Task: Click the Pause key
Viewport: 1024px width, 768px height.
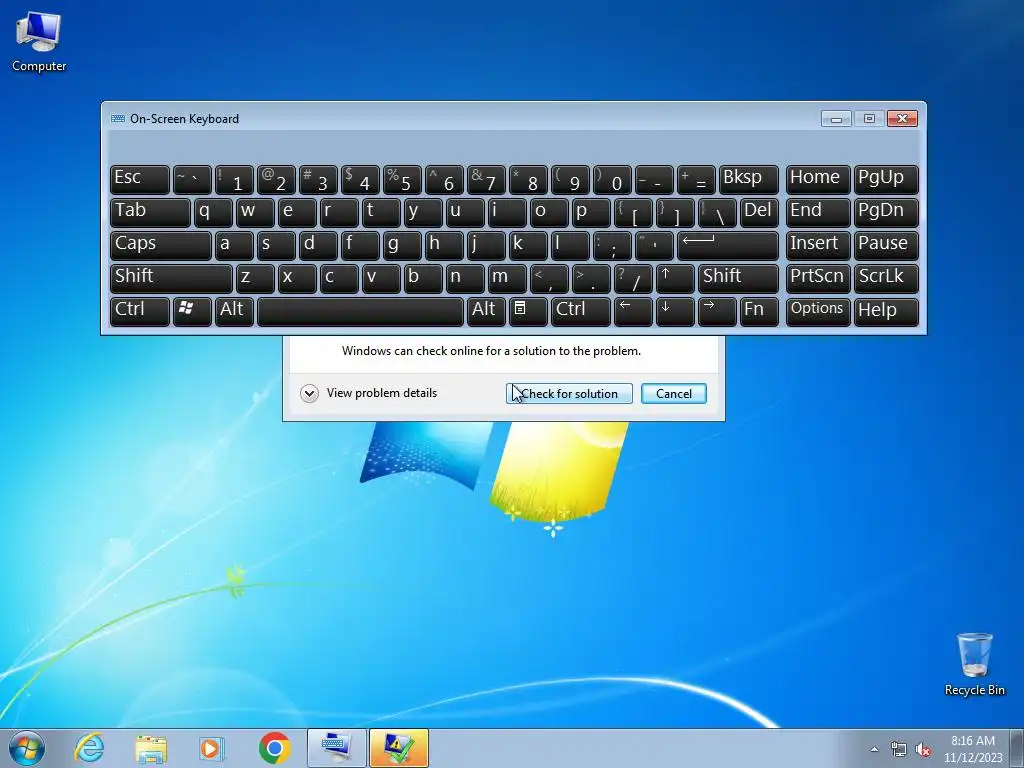Action: (x=886, y=245)
